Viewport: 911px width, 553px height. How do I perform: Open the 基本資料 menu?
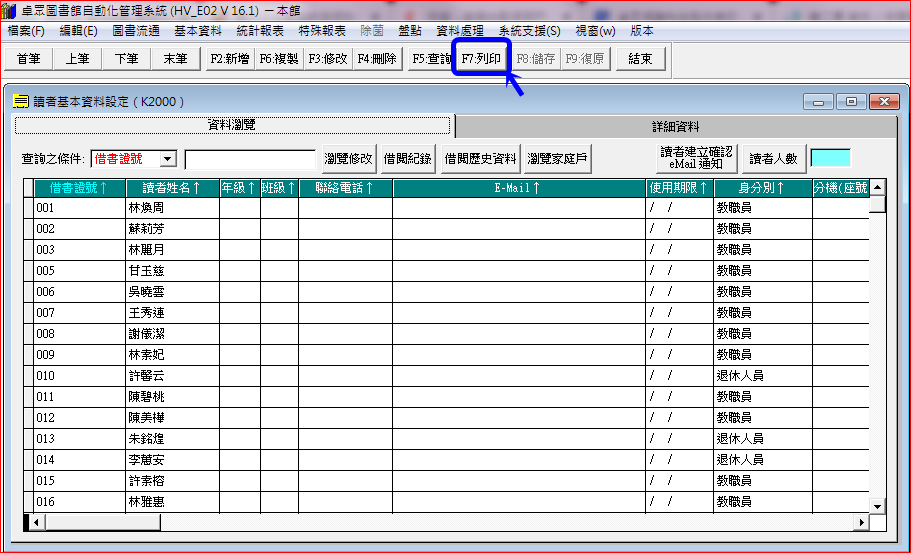point(198,31)
